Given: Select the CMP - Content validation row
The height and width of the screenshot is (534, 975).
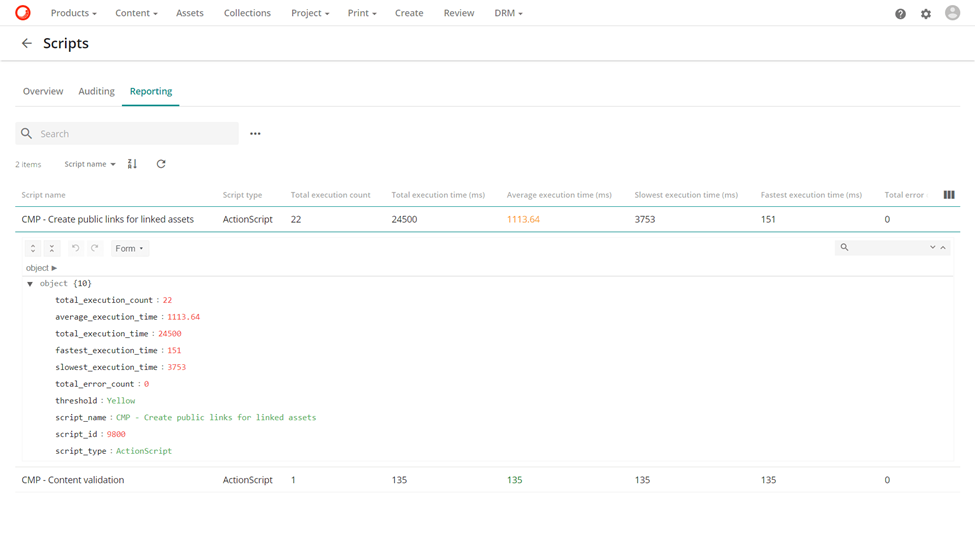Looking at the screenshot, I should (x=73, y=480).
